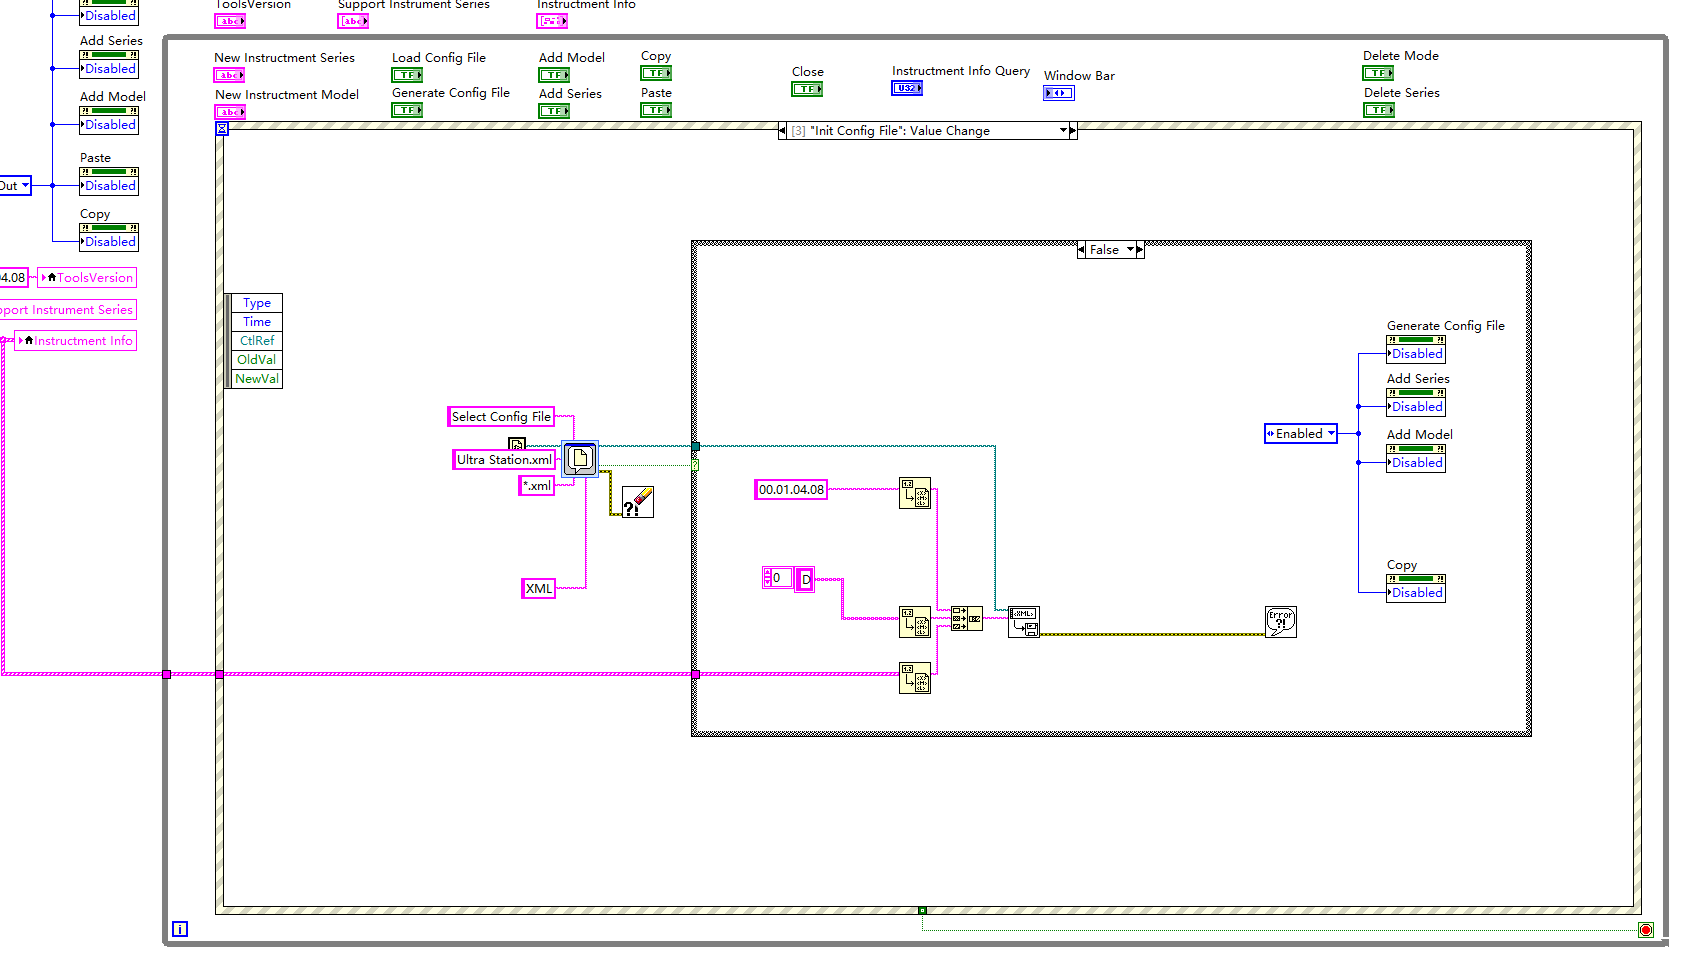Click the 00.01.04.08 version string constant
Image resolution: width=1692 pixels, height=959 pixels.
pyautogui.click(x=791, y=490)
